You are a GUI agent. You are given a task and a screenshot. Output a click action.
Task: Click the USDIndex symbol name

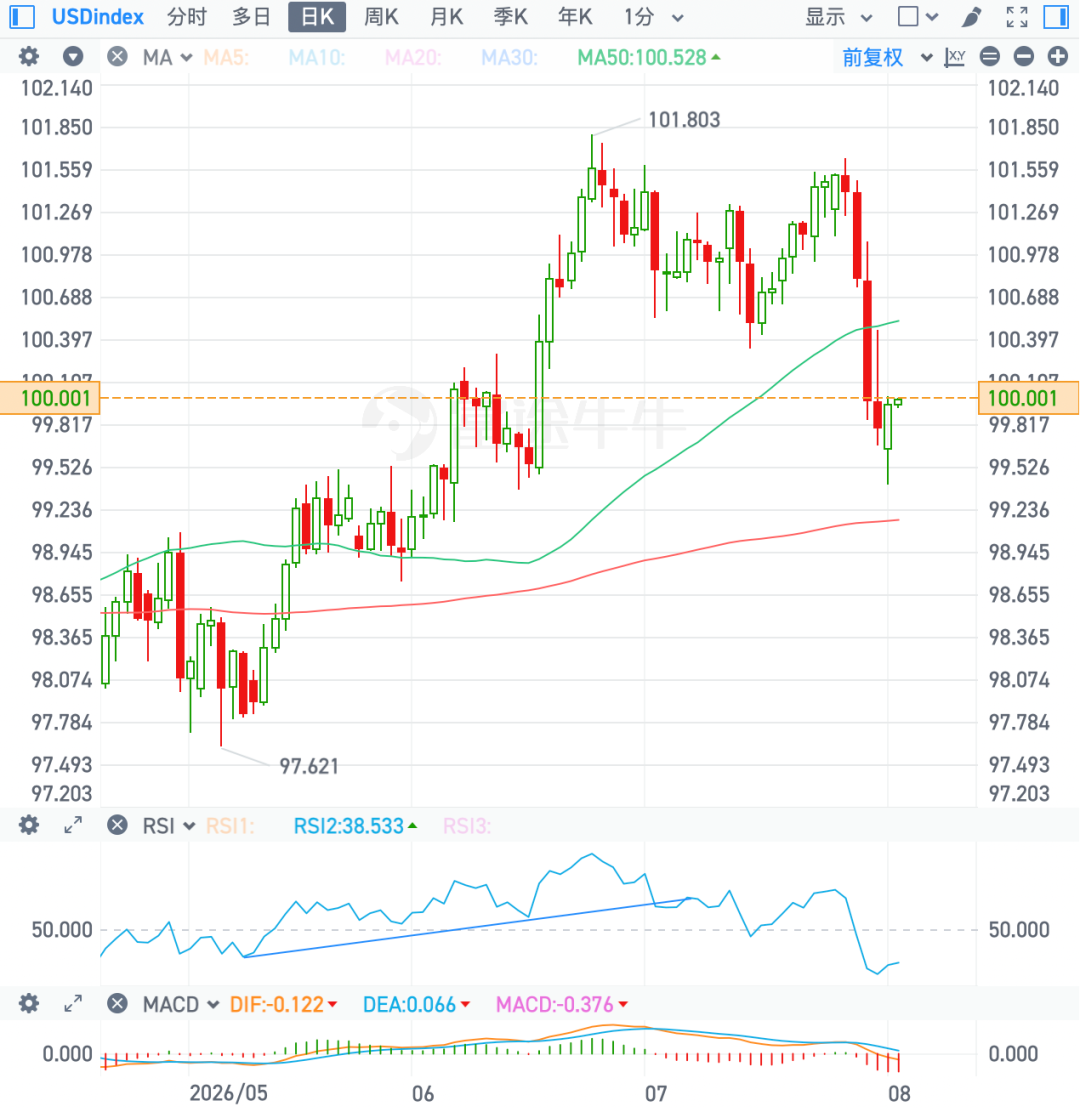pos(98,17)
